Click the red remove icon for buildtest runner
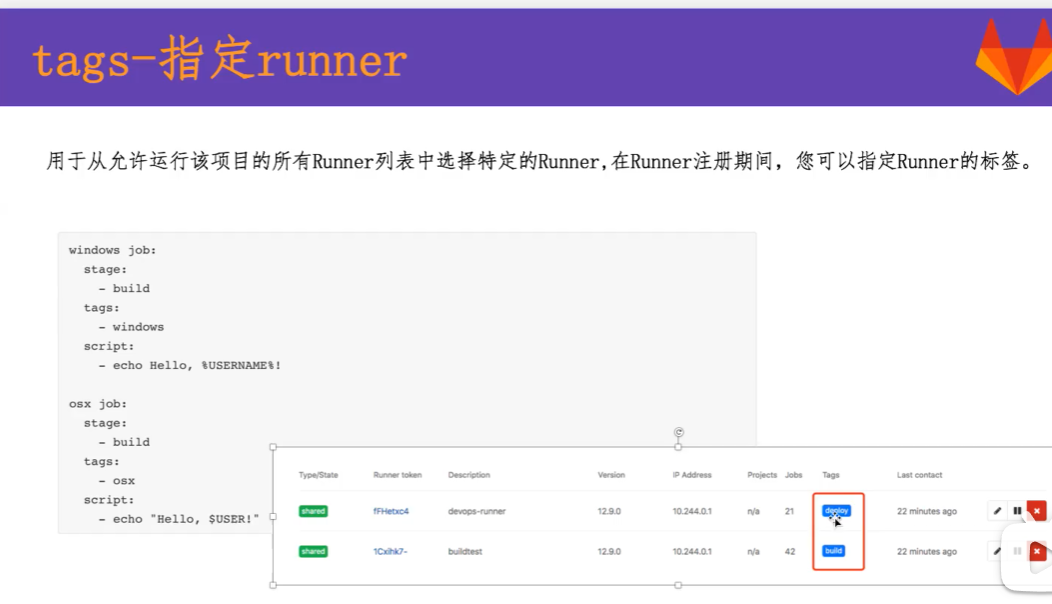This screenshot has width=1052, height=604. pyautogui.click(x=1037, y=551)
